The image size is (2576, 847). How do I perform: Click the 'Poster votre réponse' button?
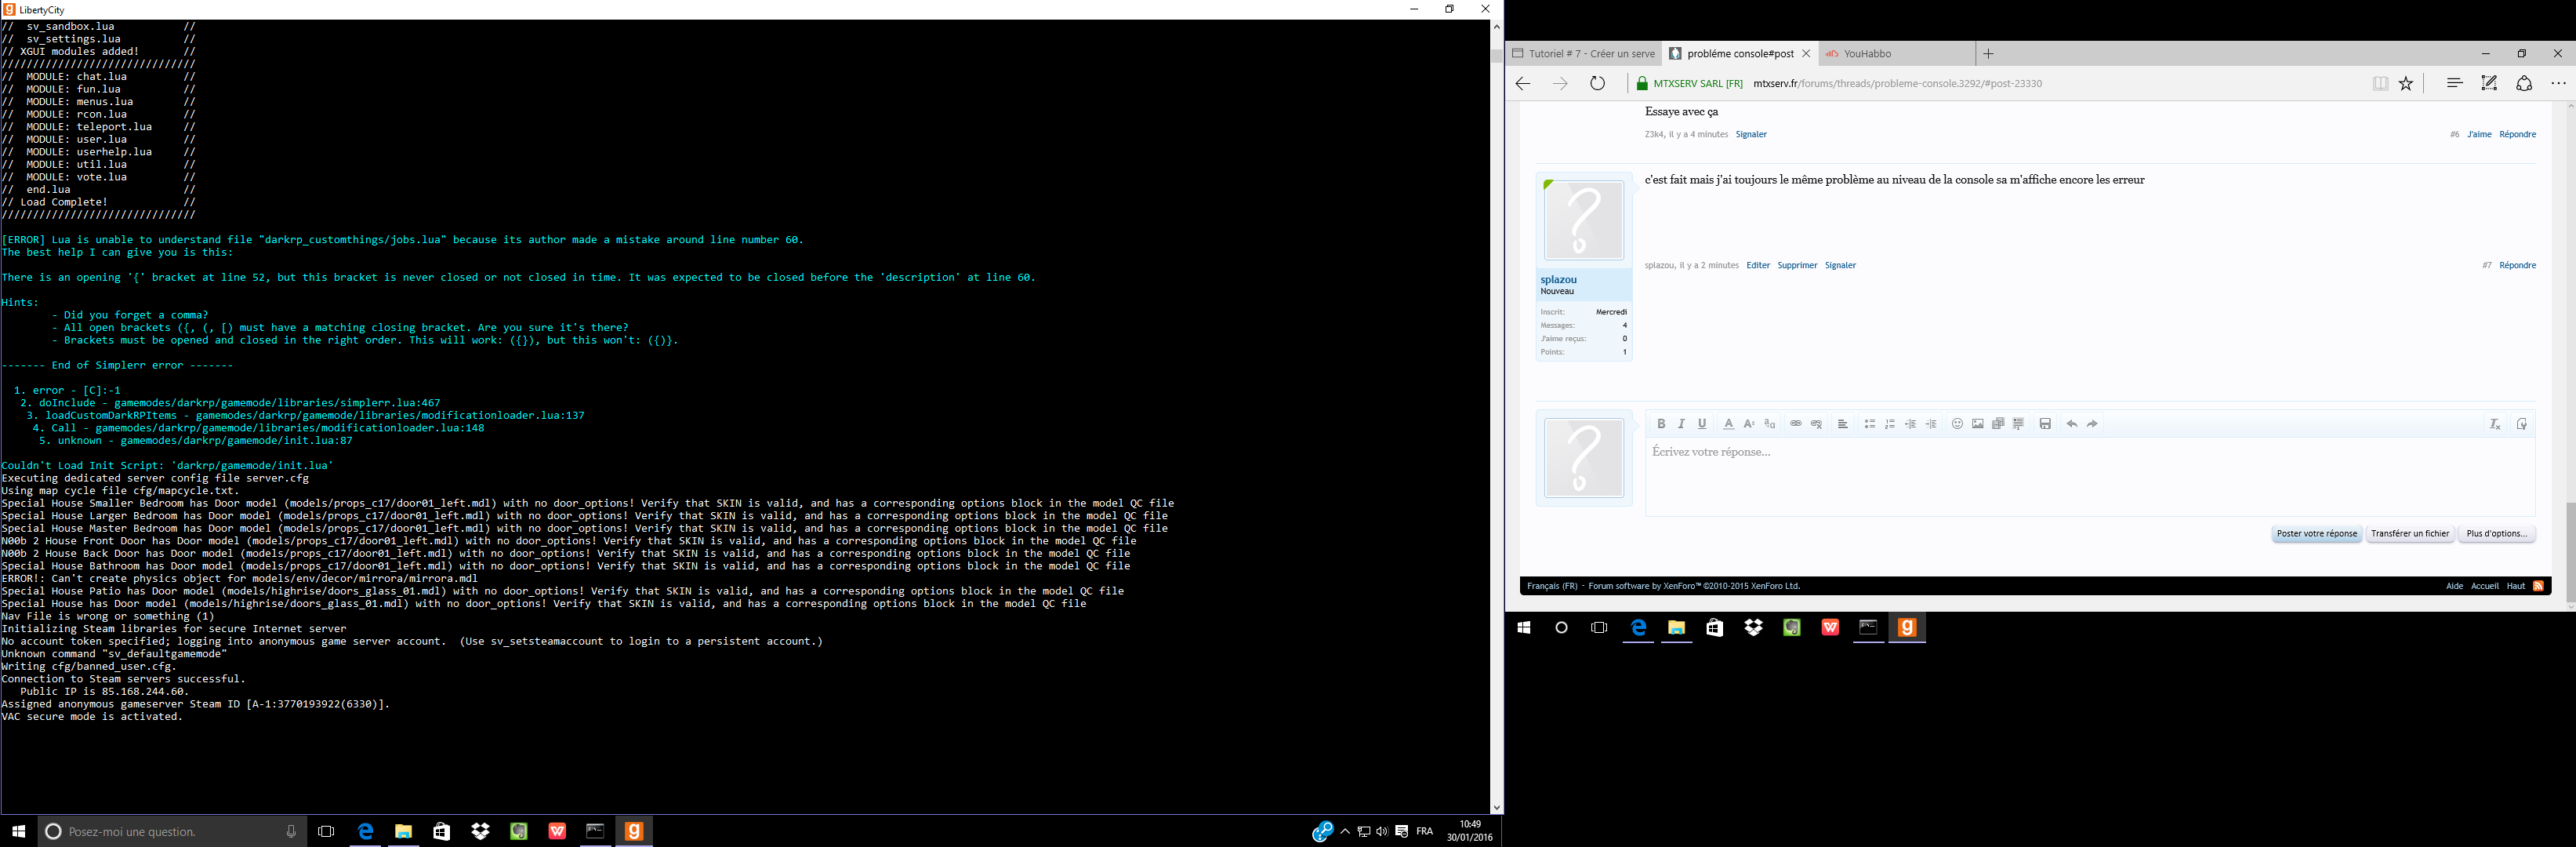pos(2317,534)
